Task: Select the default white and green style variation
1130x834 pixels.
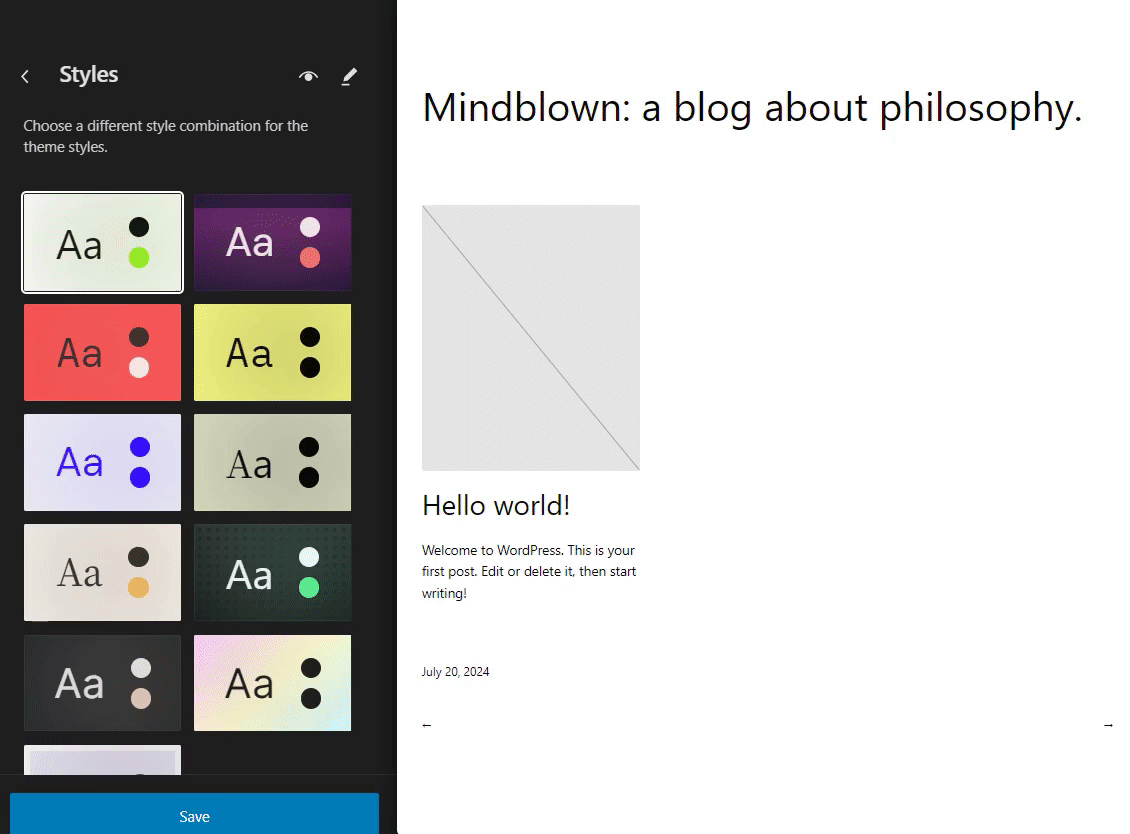Action: pos(102,242)
